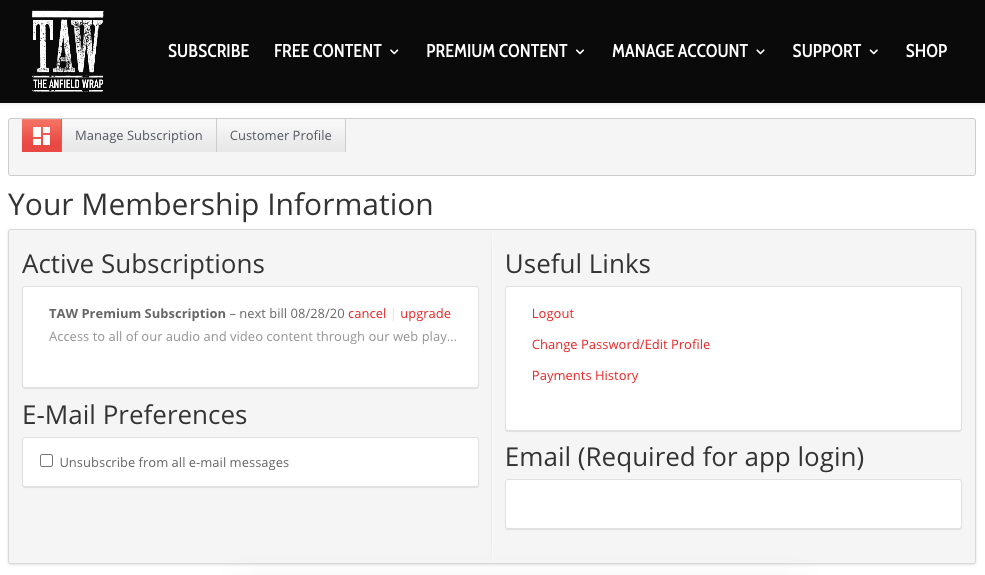
Task: View the Payments History link
Action: coord(585,375)
